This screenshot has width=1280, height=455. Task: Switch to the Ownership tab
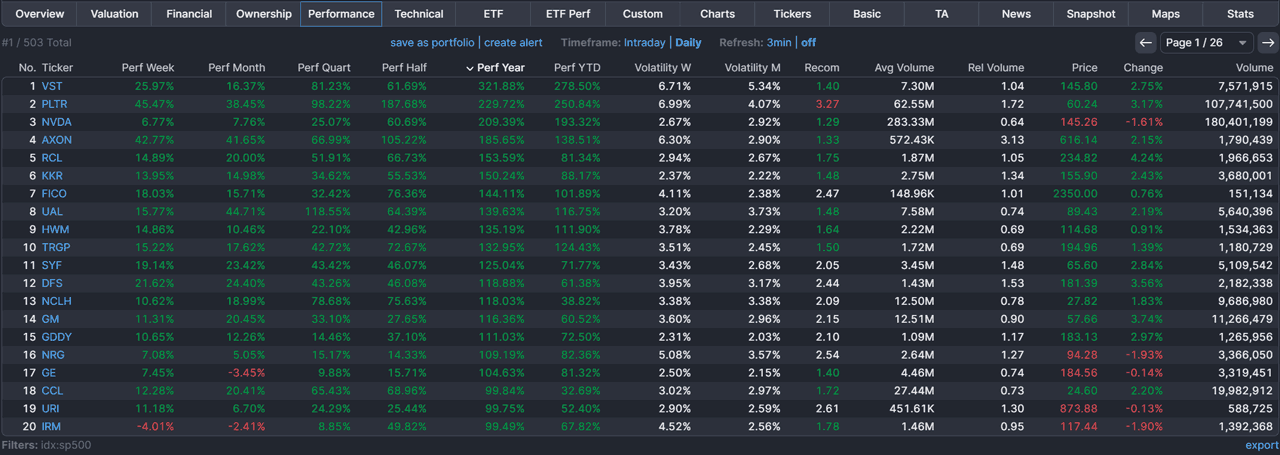point(264,14)
